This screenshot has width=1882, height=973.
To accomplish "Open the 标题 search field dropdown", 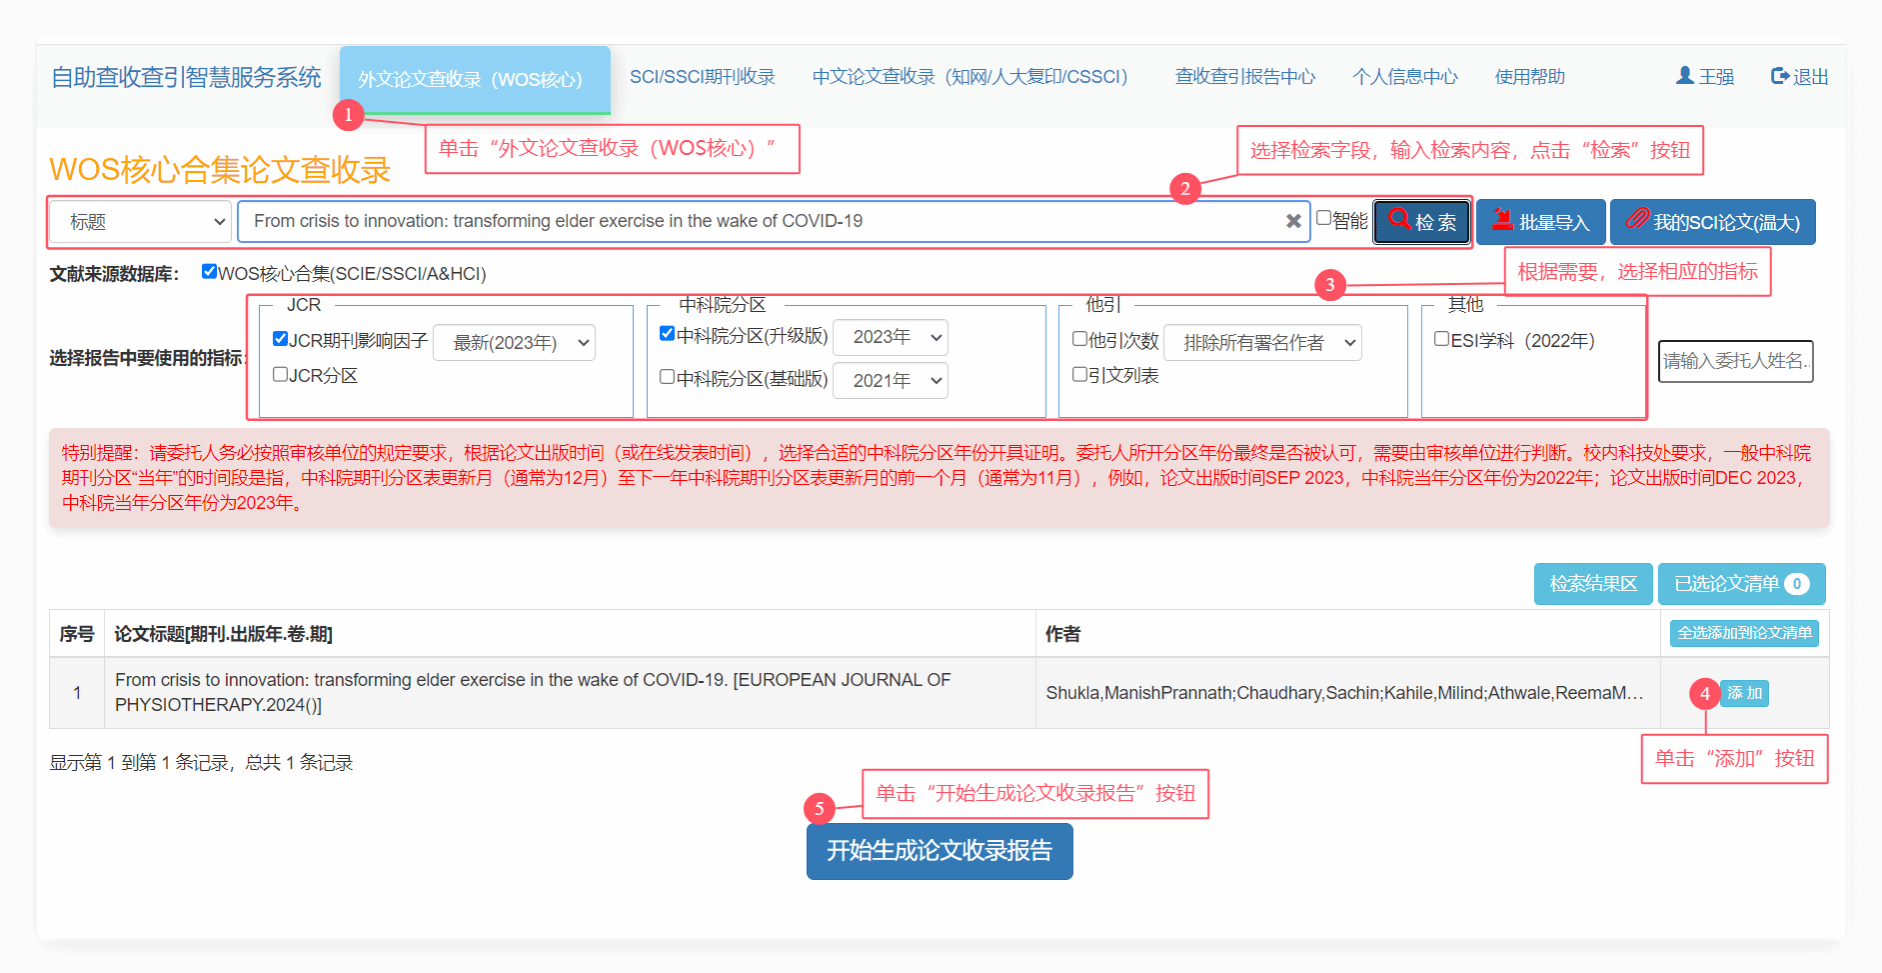I will [141, 222].
